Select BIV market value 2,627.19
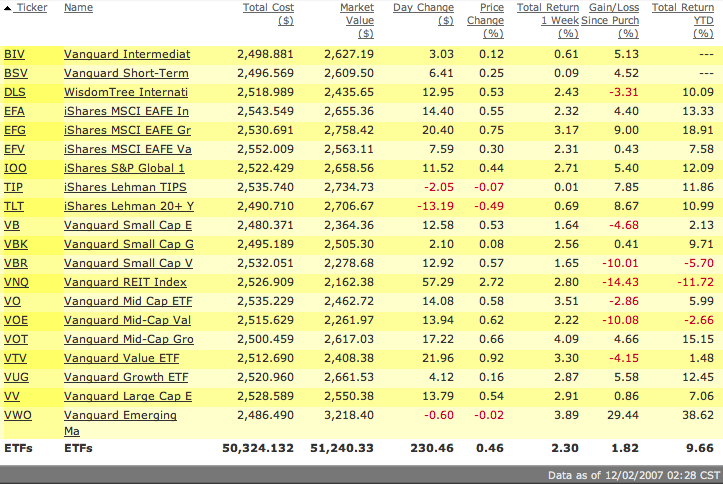 click(349, 54)
